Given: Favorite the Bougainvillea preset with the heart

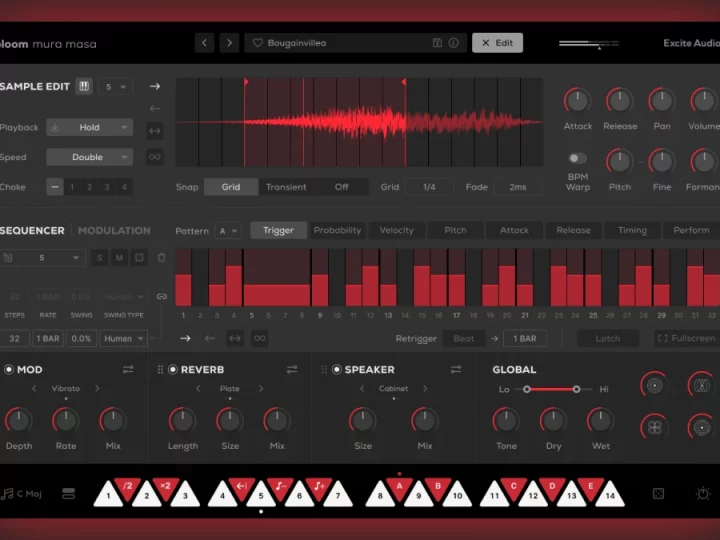Looking at the screenshot, I should coord(258,43).
